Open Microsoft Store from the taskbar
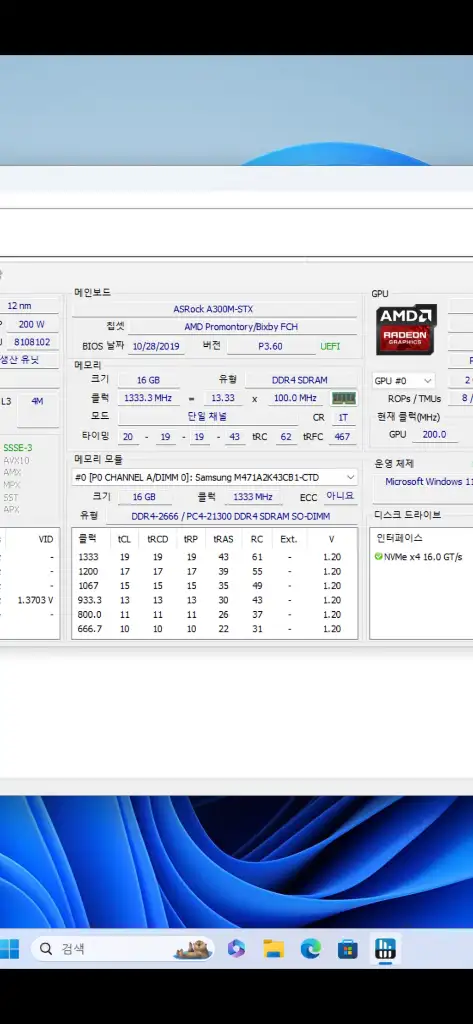Image resolution: width=473 pixels, height=1024 pixels. point(348,948)
